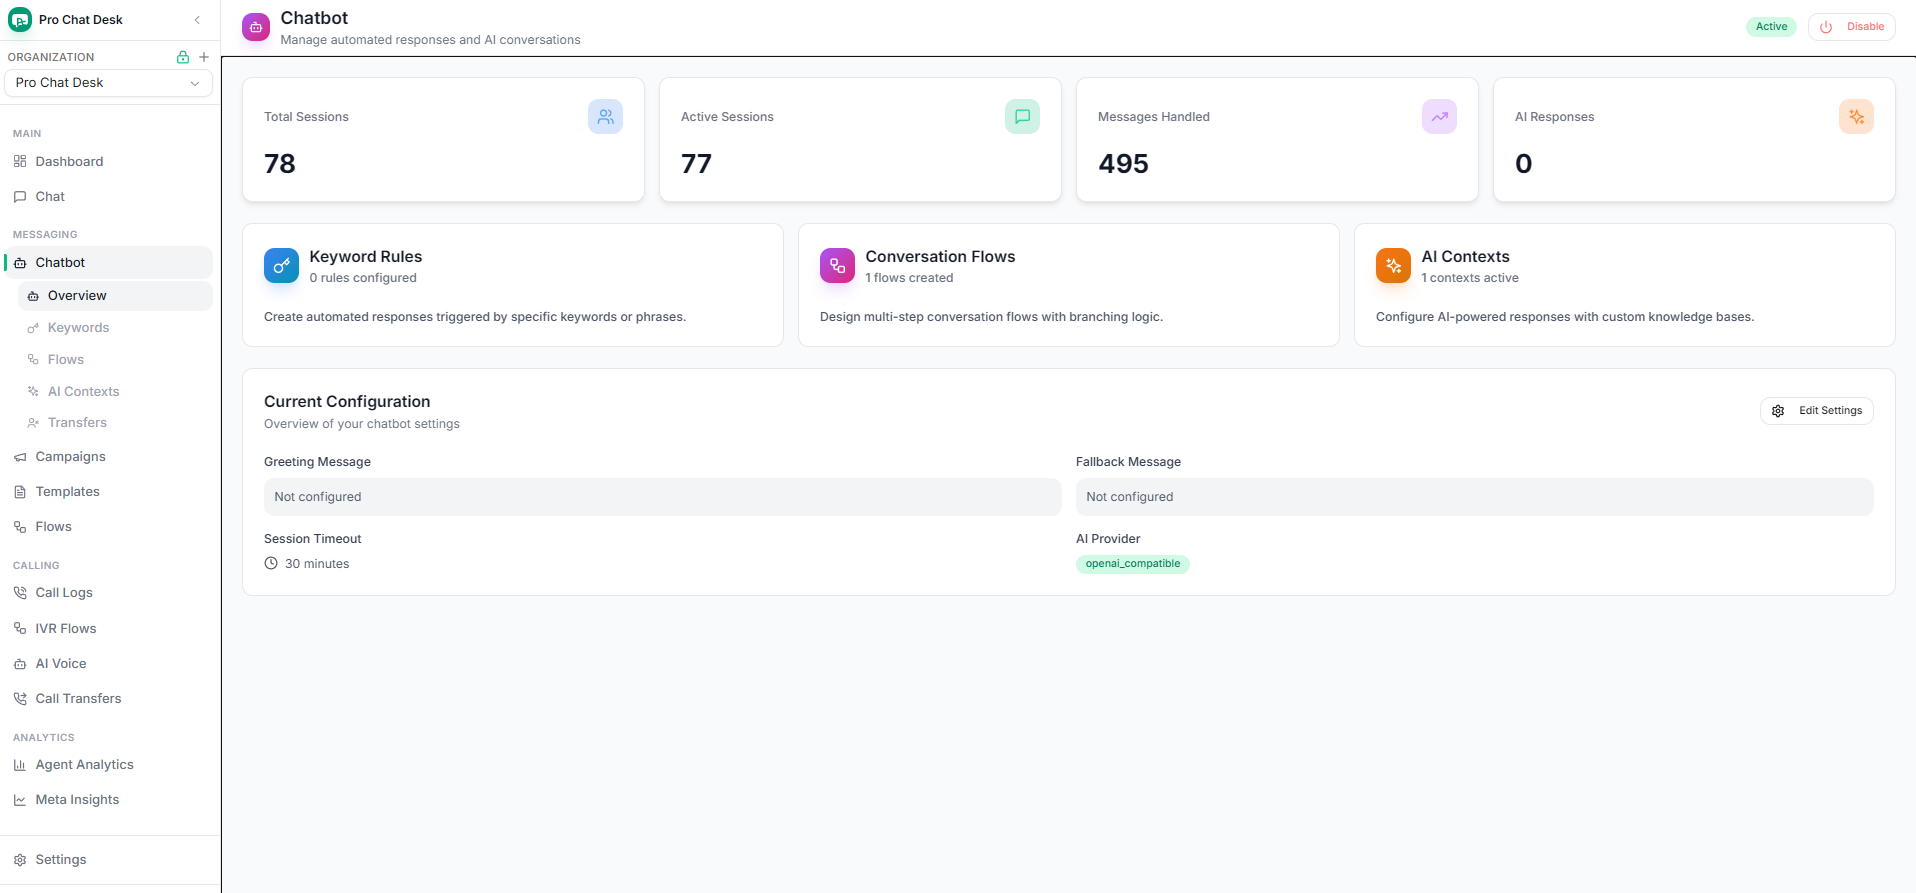The height and width of the screenshot is (893, 1916).
Task: Open the Pro Chat Desk organization dropdown
Action: point(108,83)
